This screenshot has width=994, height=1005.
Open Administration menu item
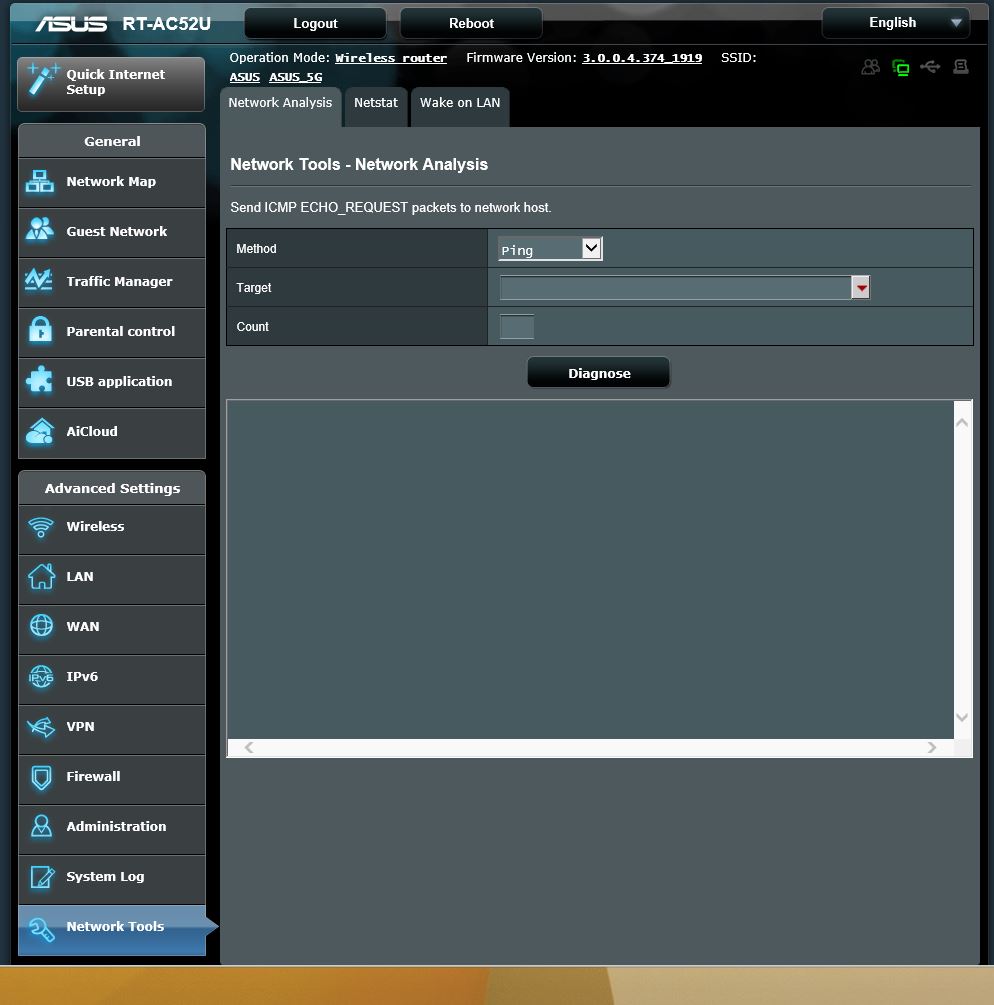click(x=112, y=829)
